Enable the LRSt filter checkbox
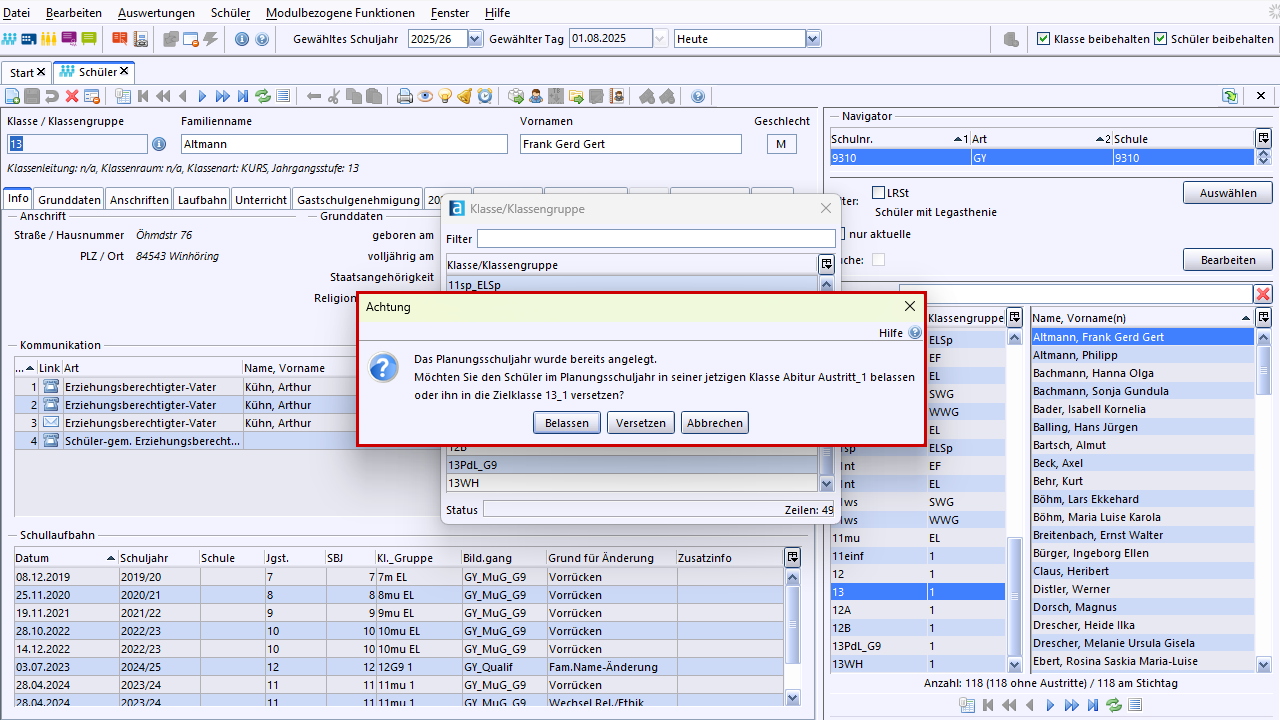 pos(878,192)
